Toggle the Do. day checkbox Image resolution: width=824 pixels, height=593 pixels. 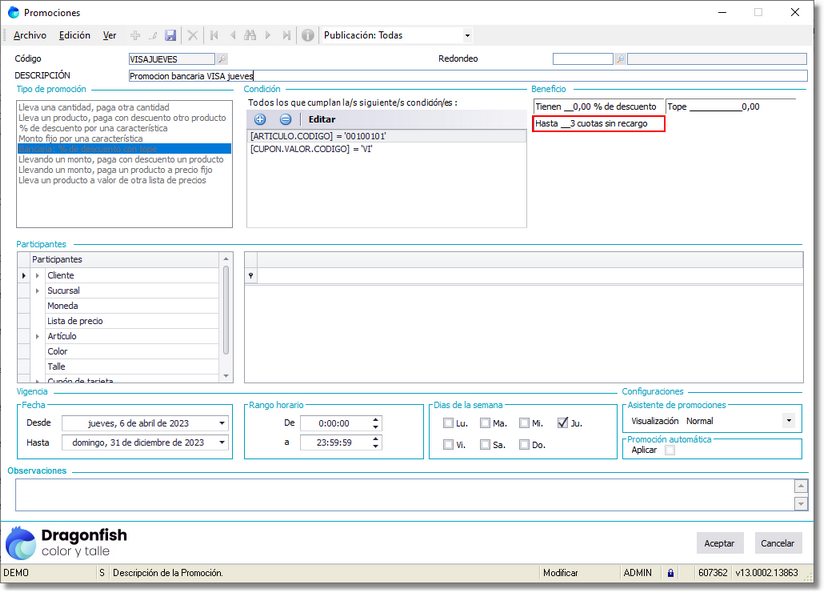[524, 444]
